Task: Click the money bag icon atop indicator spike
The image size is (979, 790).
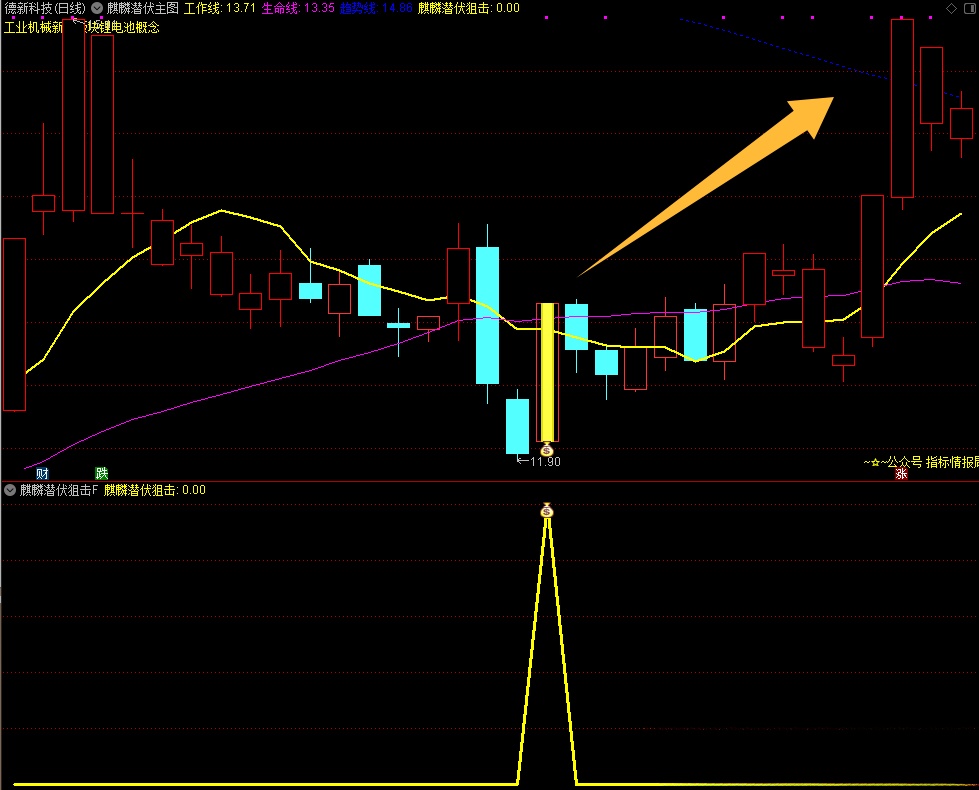Action: tap(546, 511)
